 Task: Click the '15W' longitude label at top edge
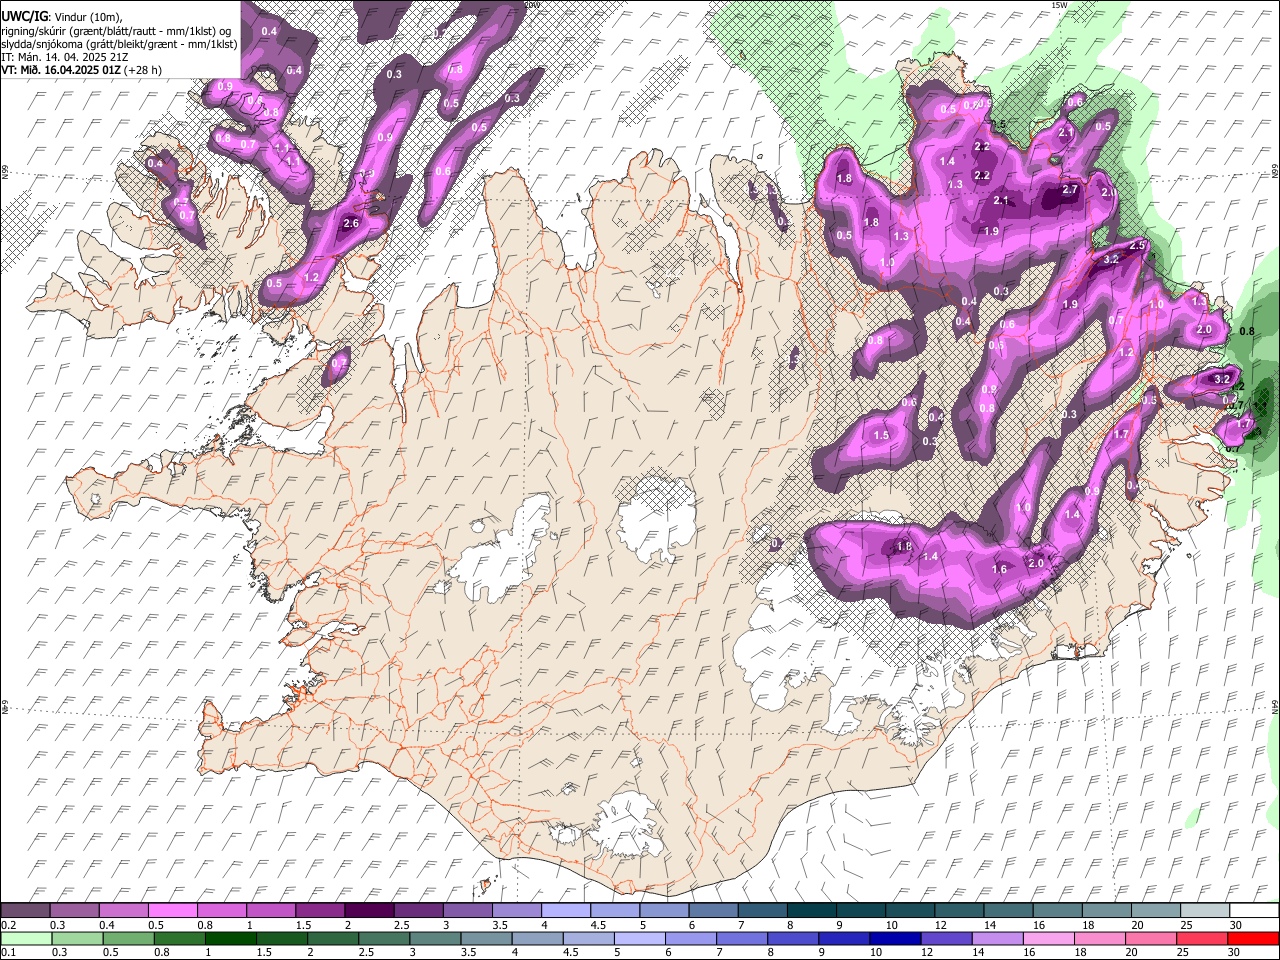point(1060,5)
